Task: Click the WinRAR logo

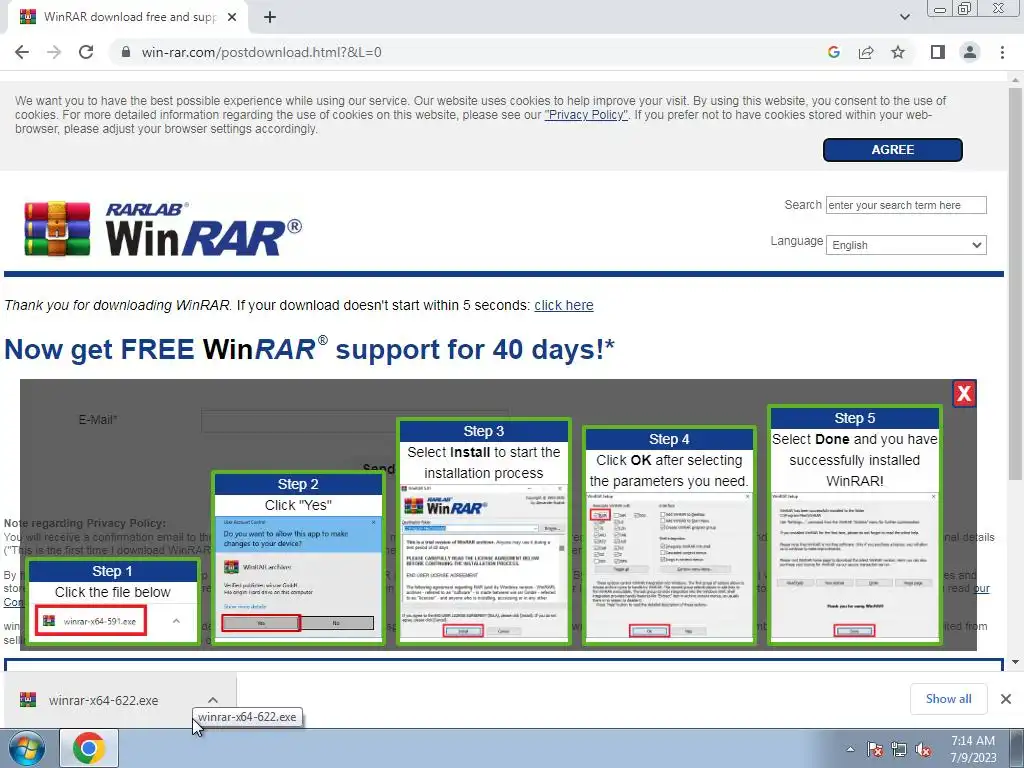Action: [163, 229]
